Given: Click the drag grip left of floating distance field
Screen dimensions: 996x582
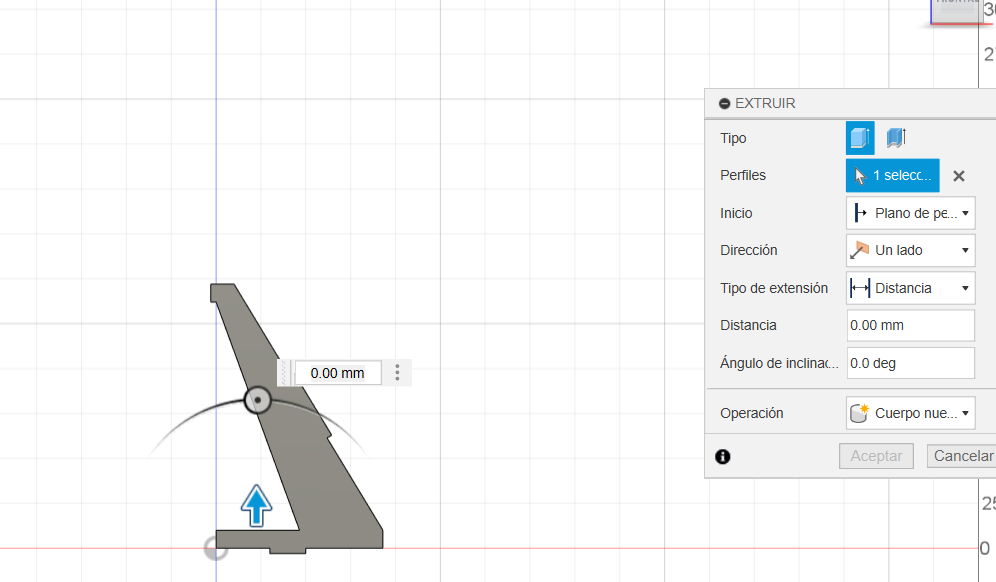Looking at the screenshot, I should (x=285, y=373).
